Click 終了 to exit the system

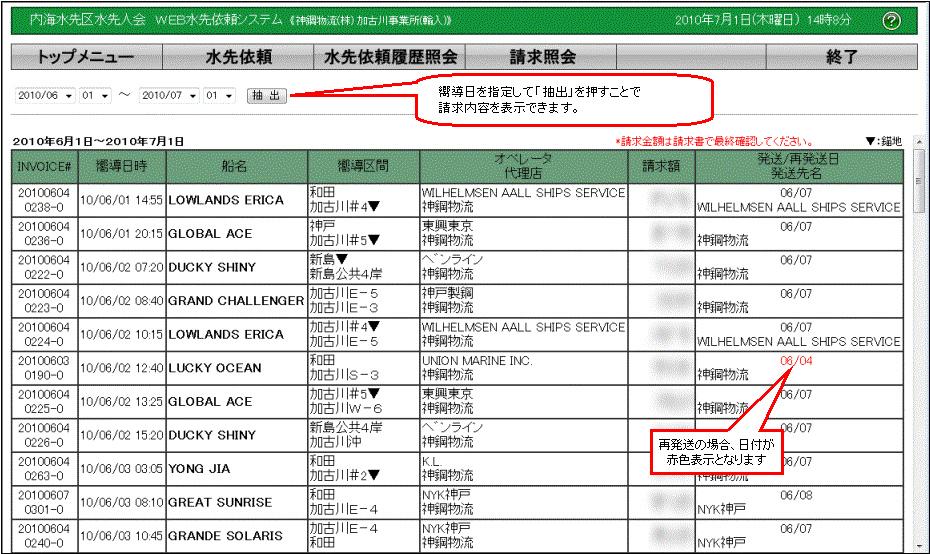pyautogui.click(x=841, y=57)
